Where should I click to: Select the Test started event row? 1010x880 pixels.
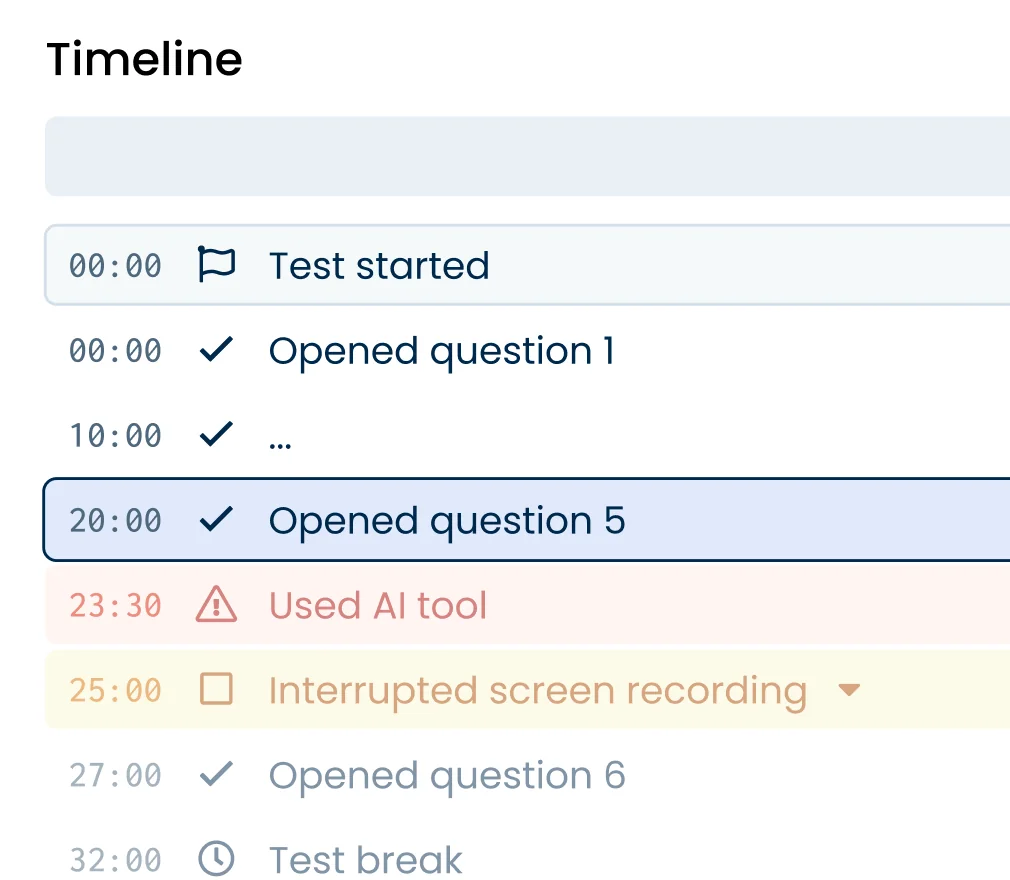(379, 265)
